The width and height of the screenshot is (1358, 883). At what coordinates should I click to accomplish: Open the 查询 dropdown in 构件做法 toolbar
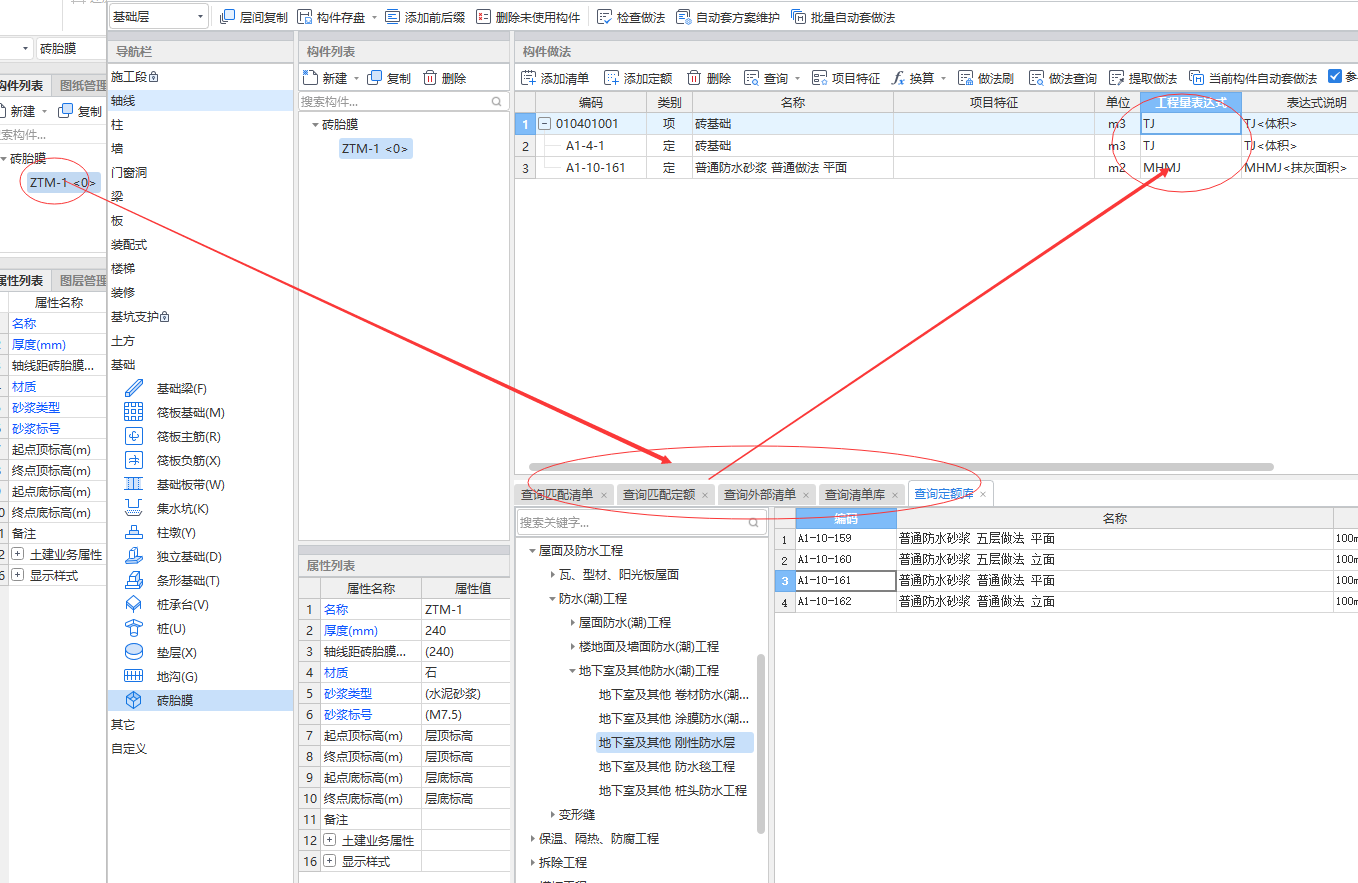pos(797,79)
